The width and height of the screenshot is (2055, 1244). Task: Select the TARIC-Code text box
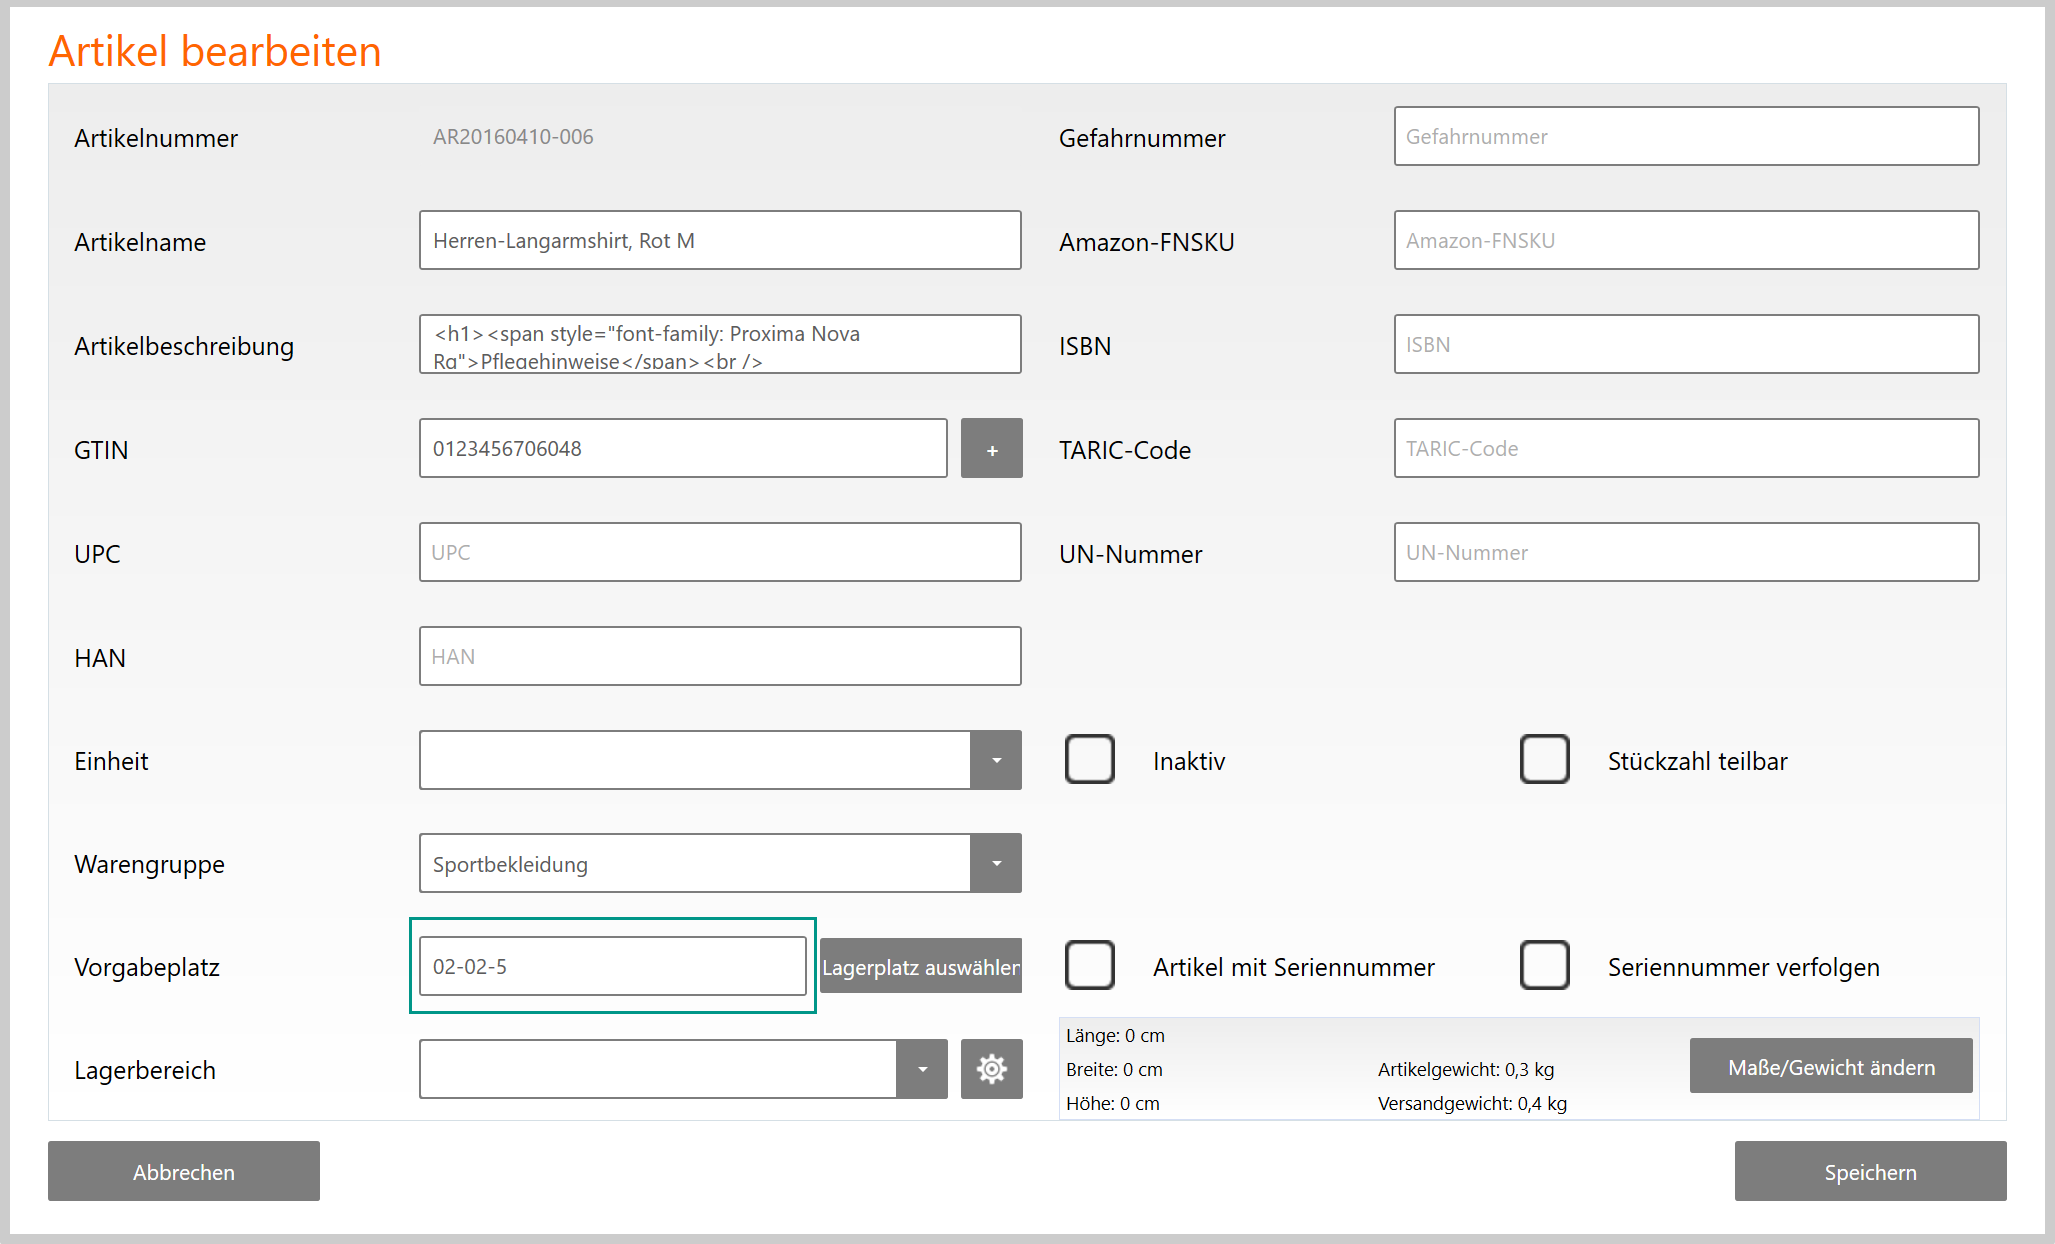coord(1686,449)
